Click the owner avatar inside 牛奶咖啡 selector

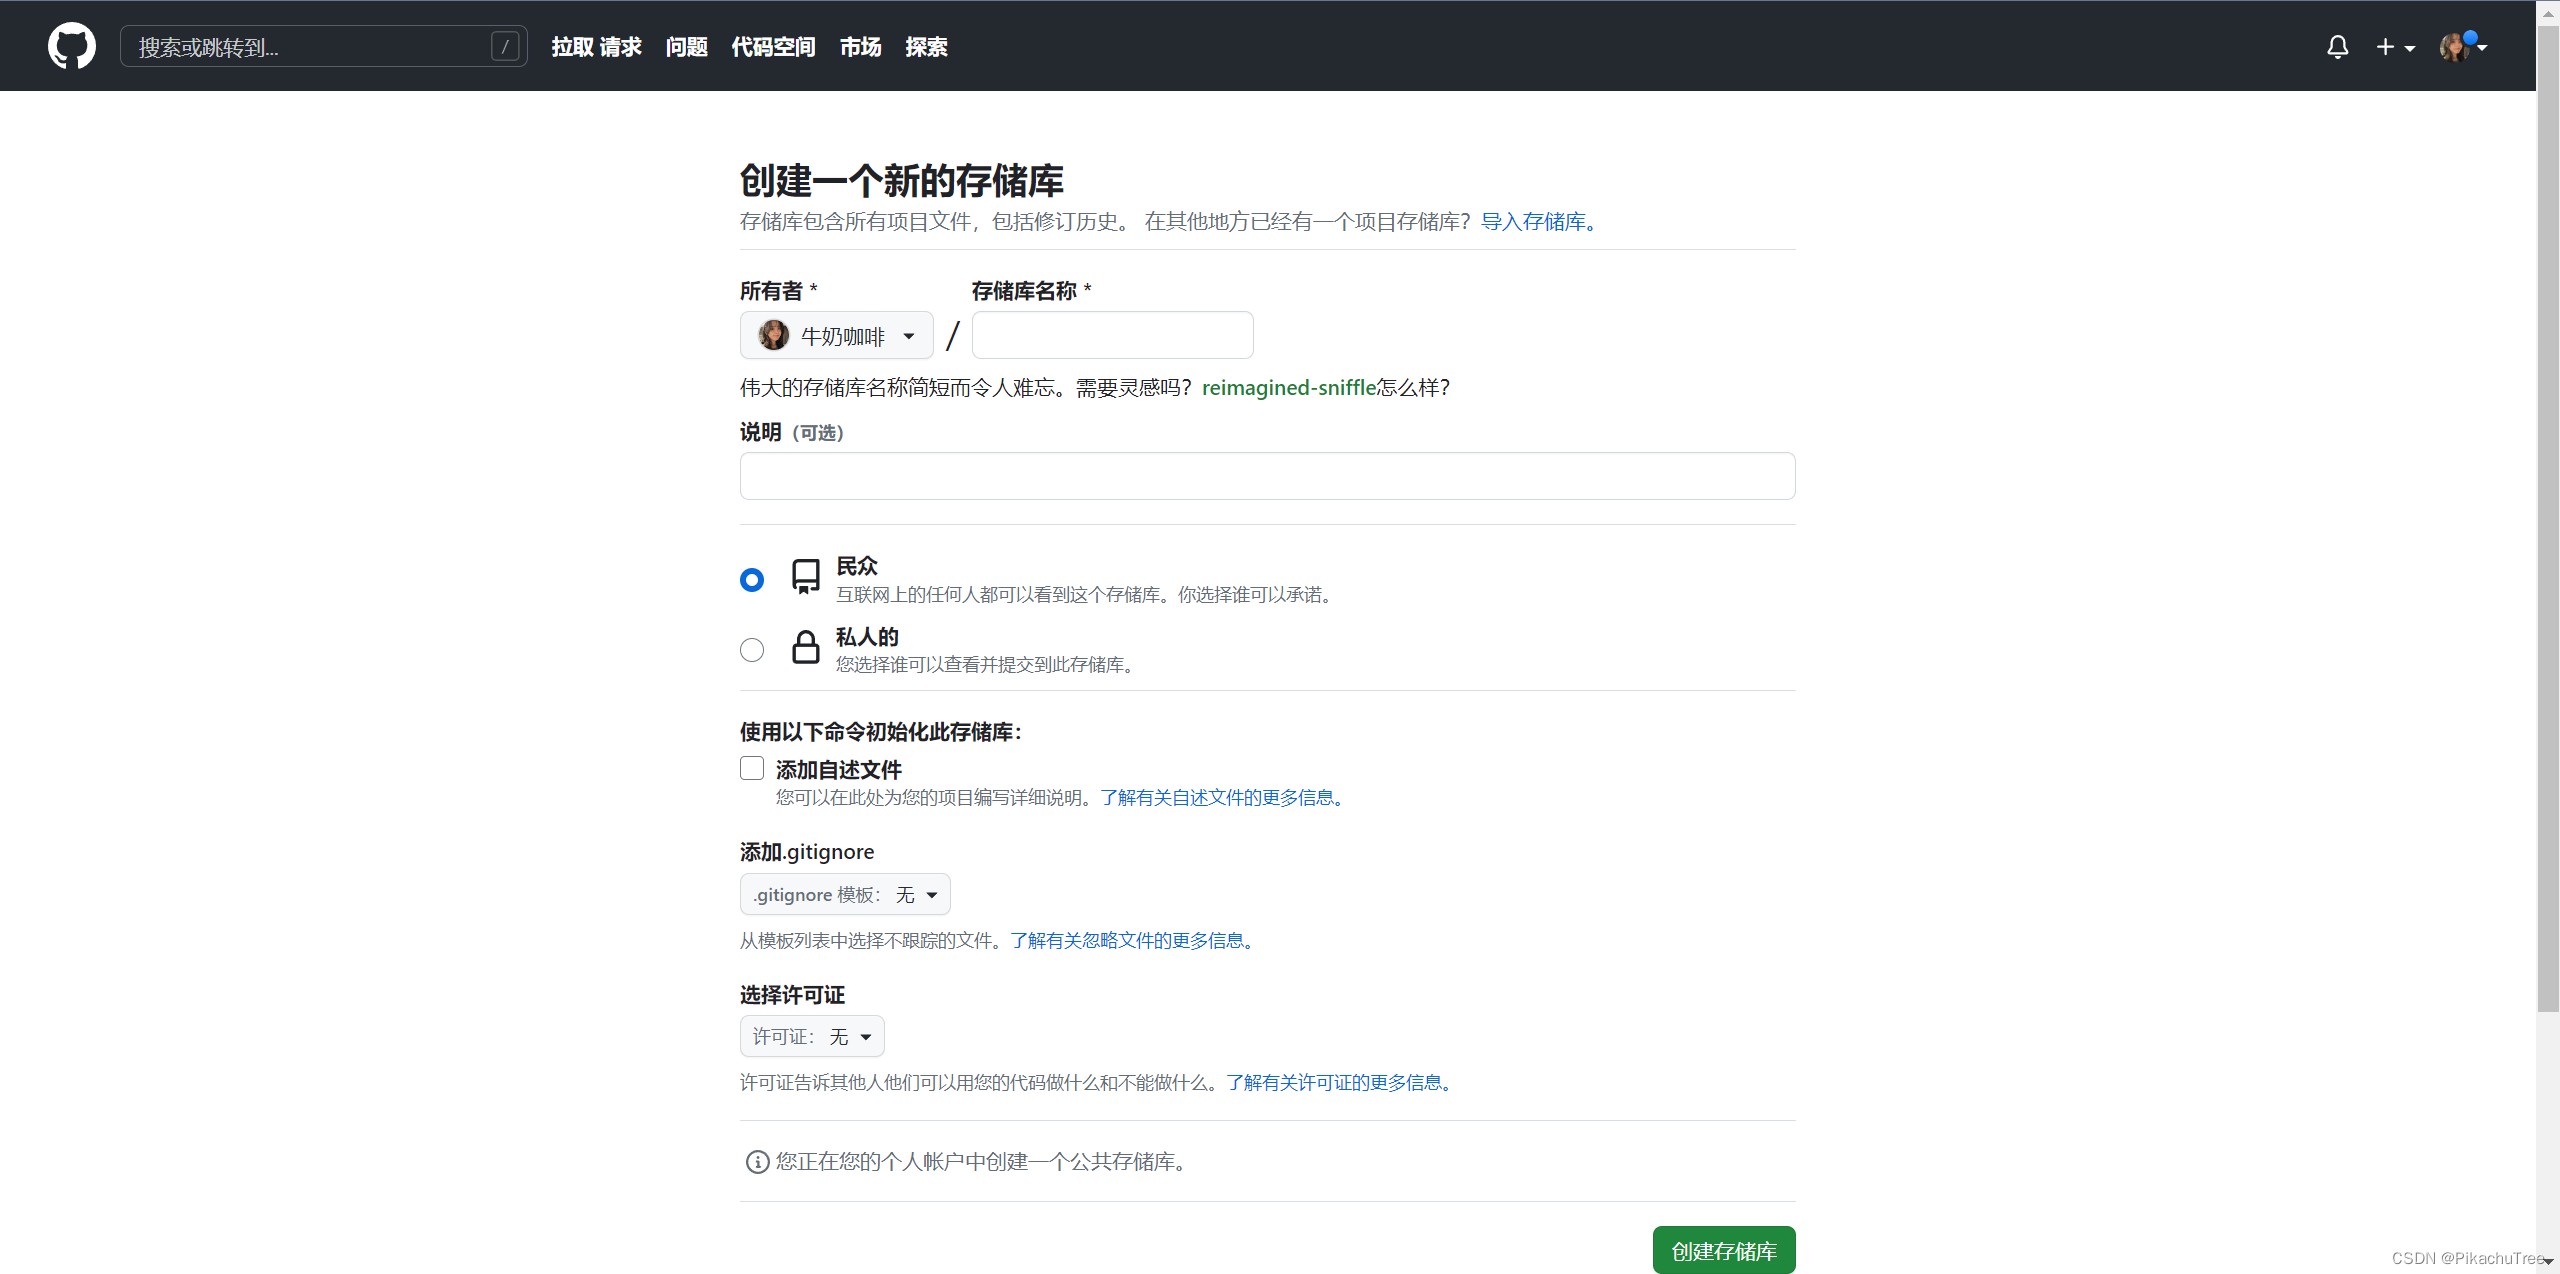point(772,335)
